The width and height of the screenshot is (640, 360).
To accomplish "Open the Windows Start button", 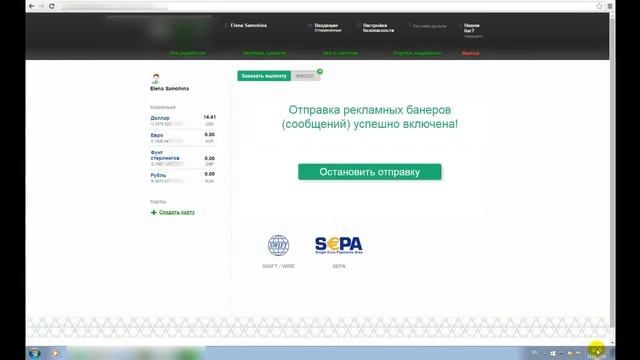I will pyautogui.click(x=35, y=353).
